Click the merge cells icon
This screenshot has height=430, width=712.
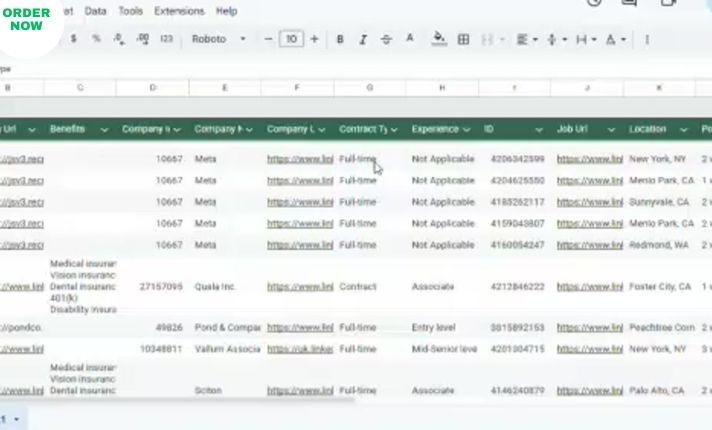(487, 40)
